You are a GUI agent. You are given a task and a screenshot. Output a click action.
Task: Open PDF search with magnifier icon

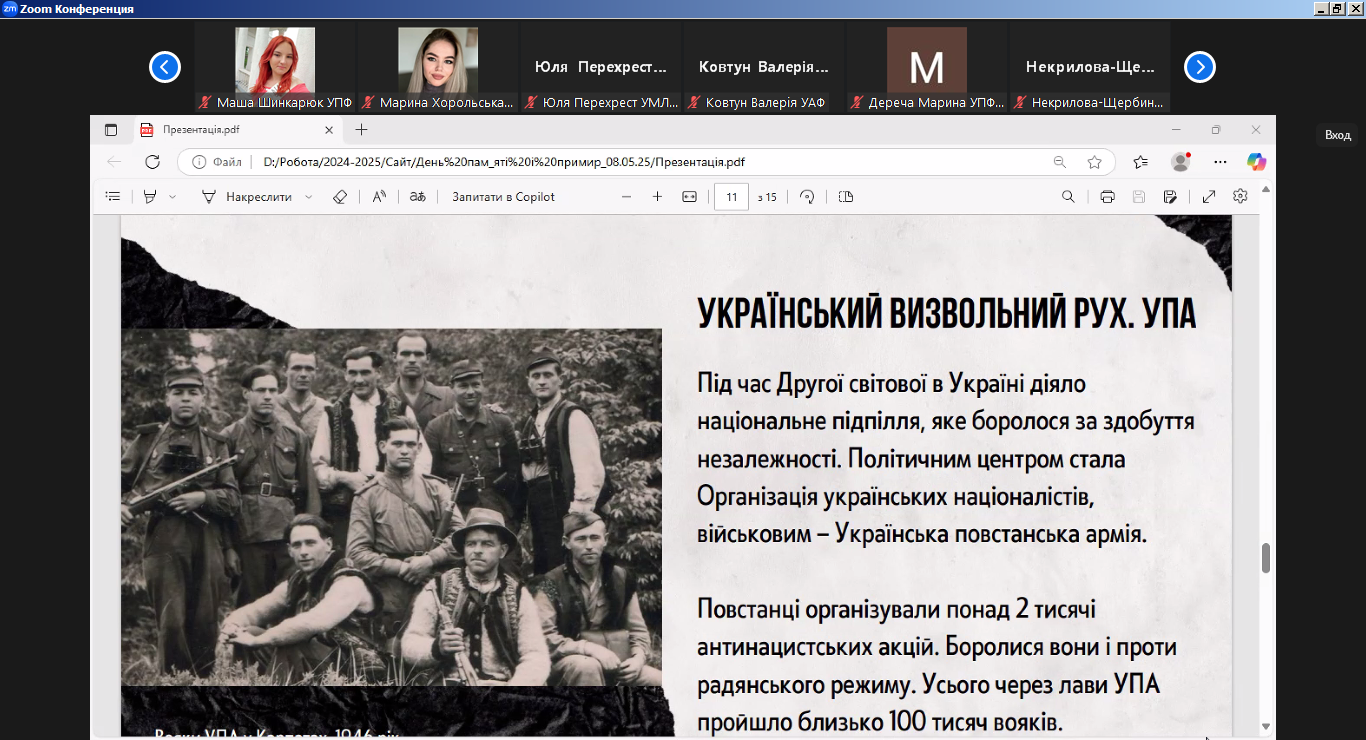click(1068, 197)
